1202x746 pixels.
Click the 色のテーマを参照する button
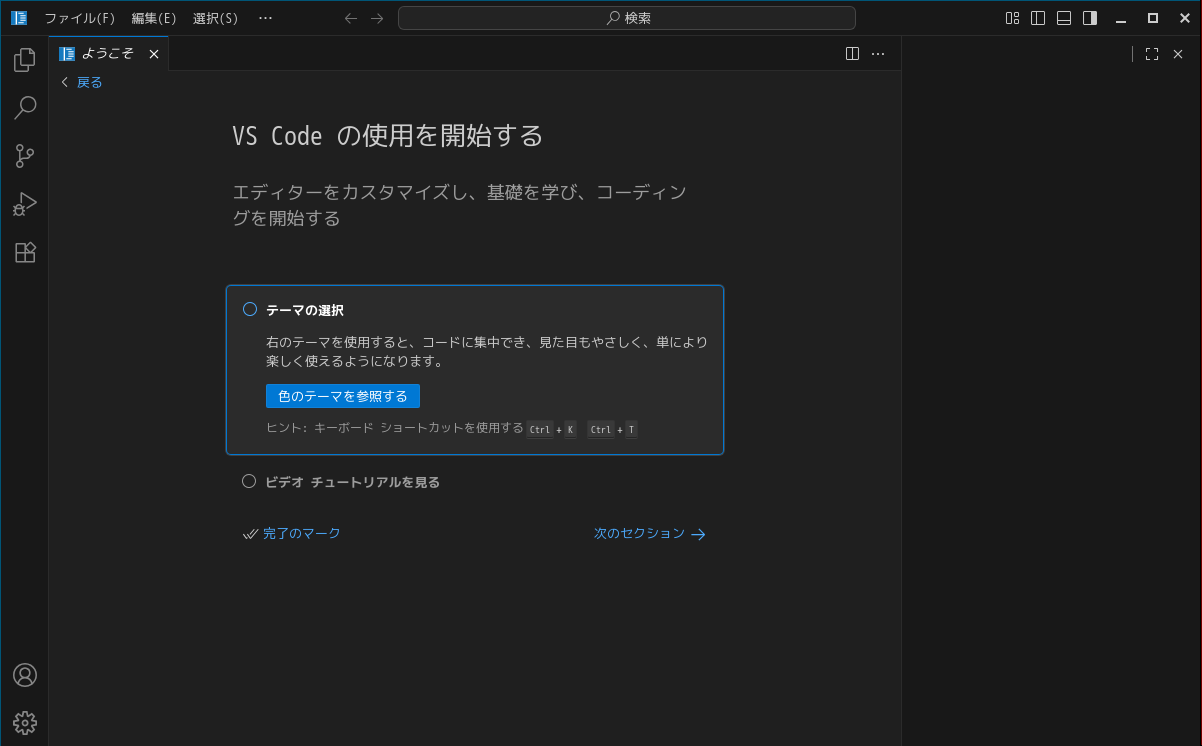(343, 396)
